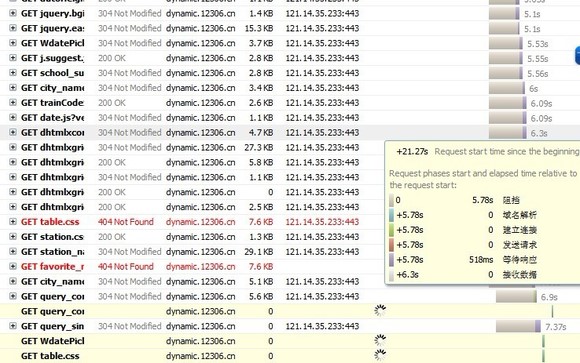Expand the GET WdatePicl 3.7 KB request
The width and height of the screenshot is (580, 363).
pyautogui.click(x=13, y=43)
